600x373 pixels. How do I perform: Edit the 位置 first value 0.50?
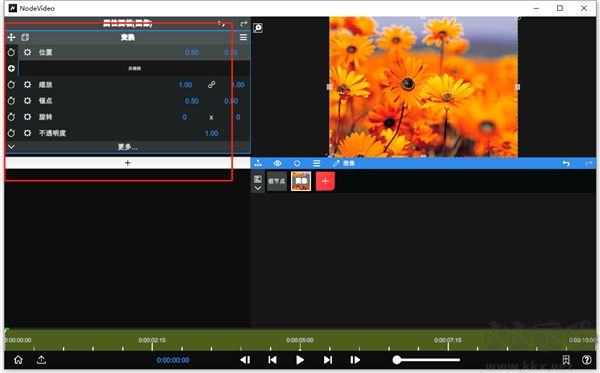(192, 52)
